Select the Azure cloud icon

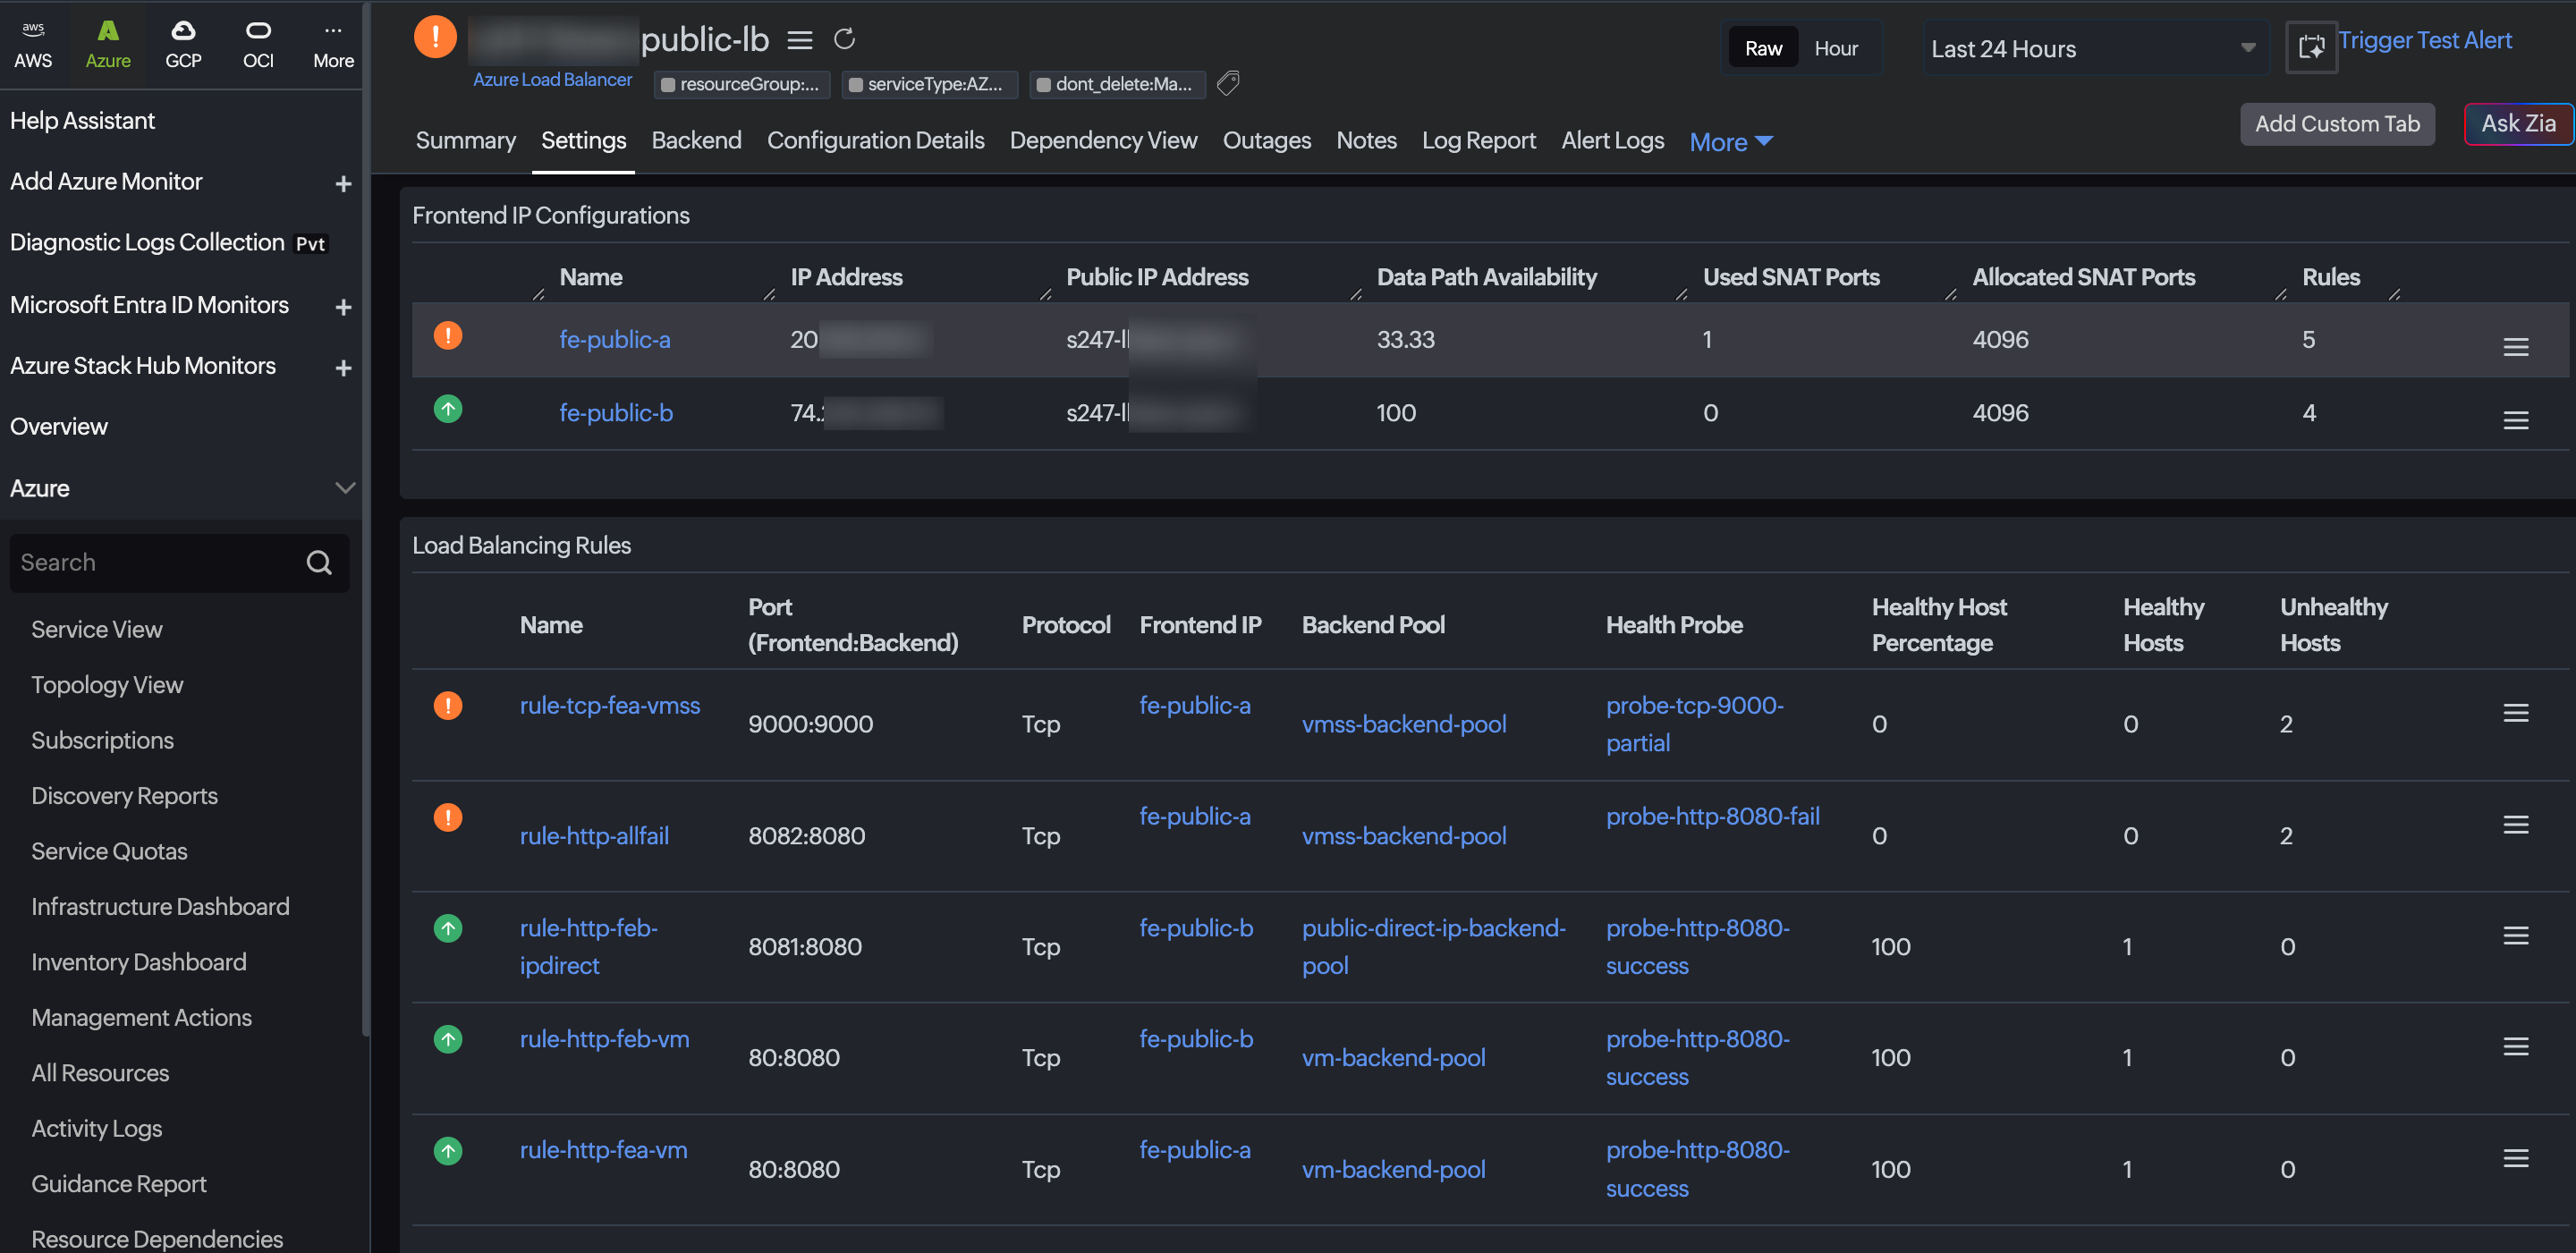tap(108, 45)
